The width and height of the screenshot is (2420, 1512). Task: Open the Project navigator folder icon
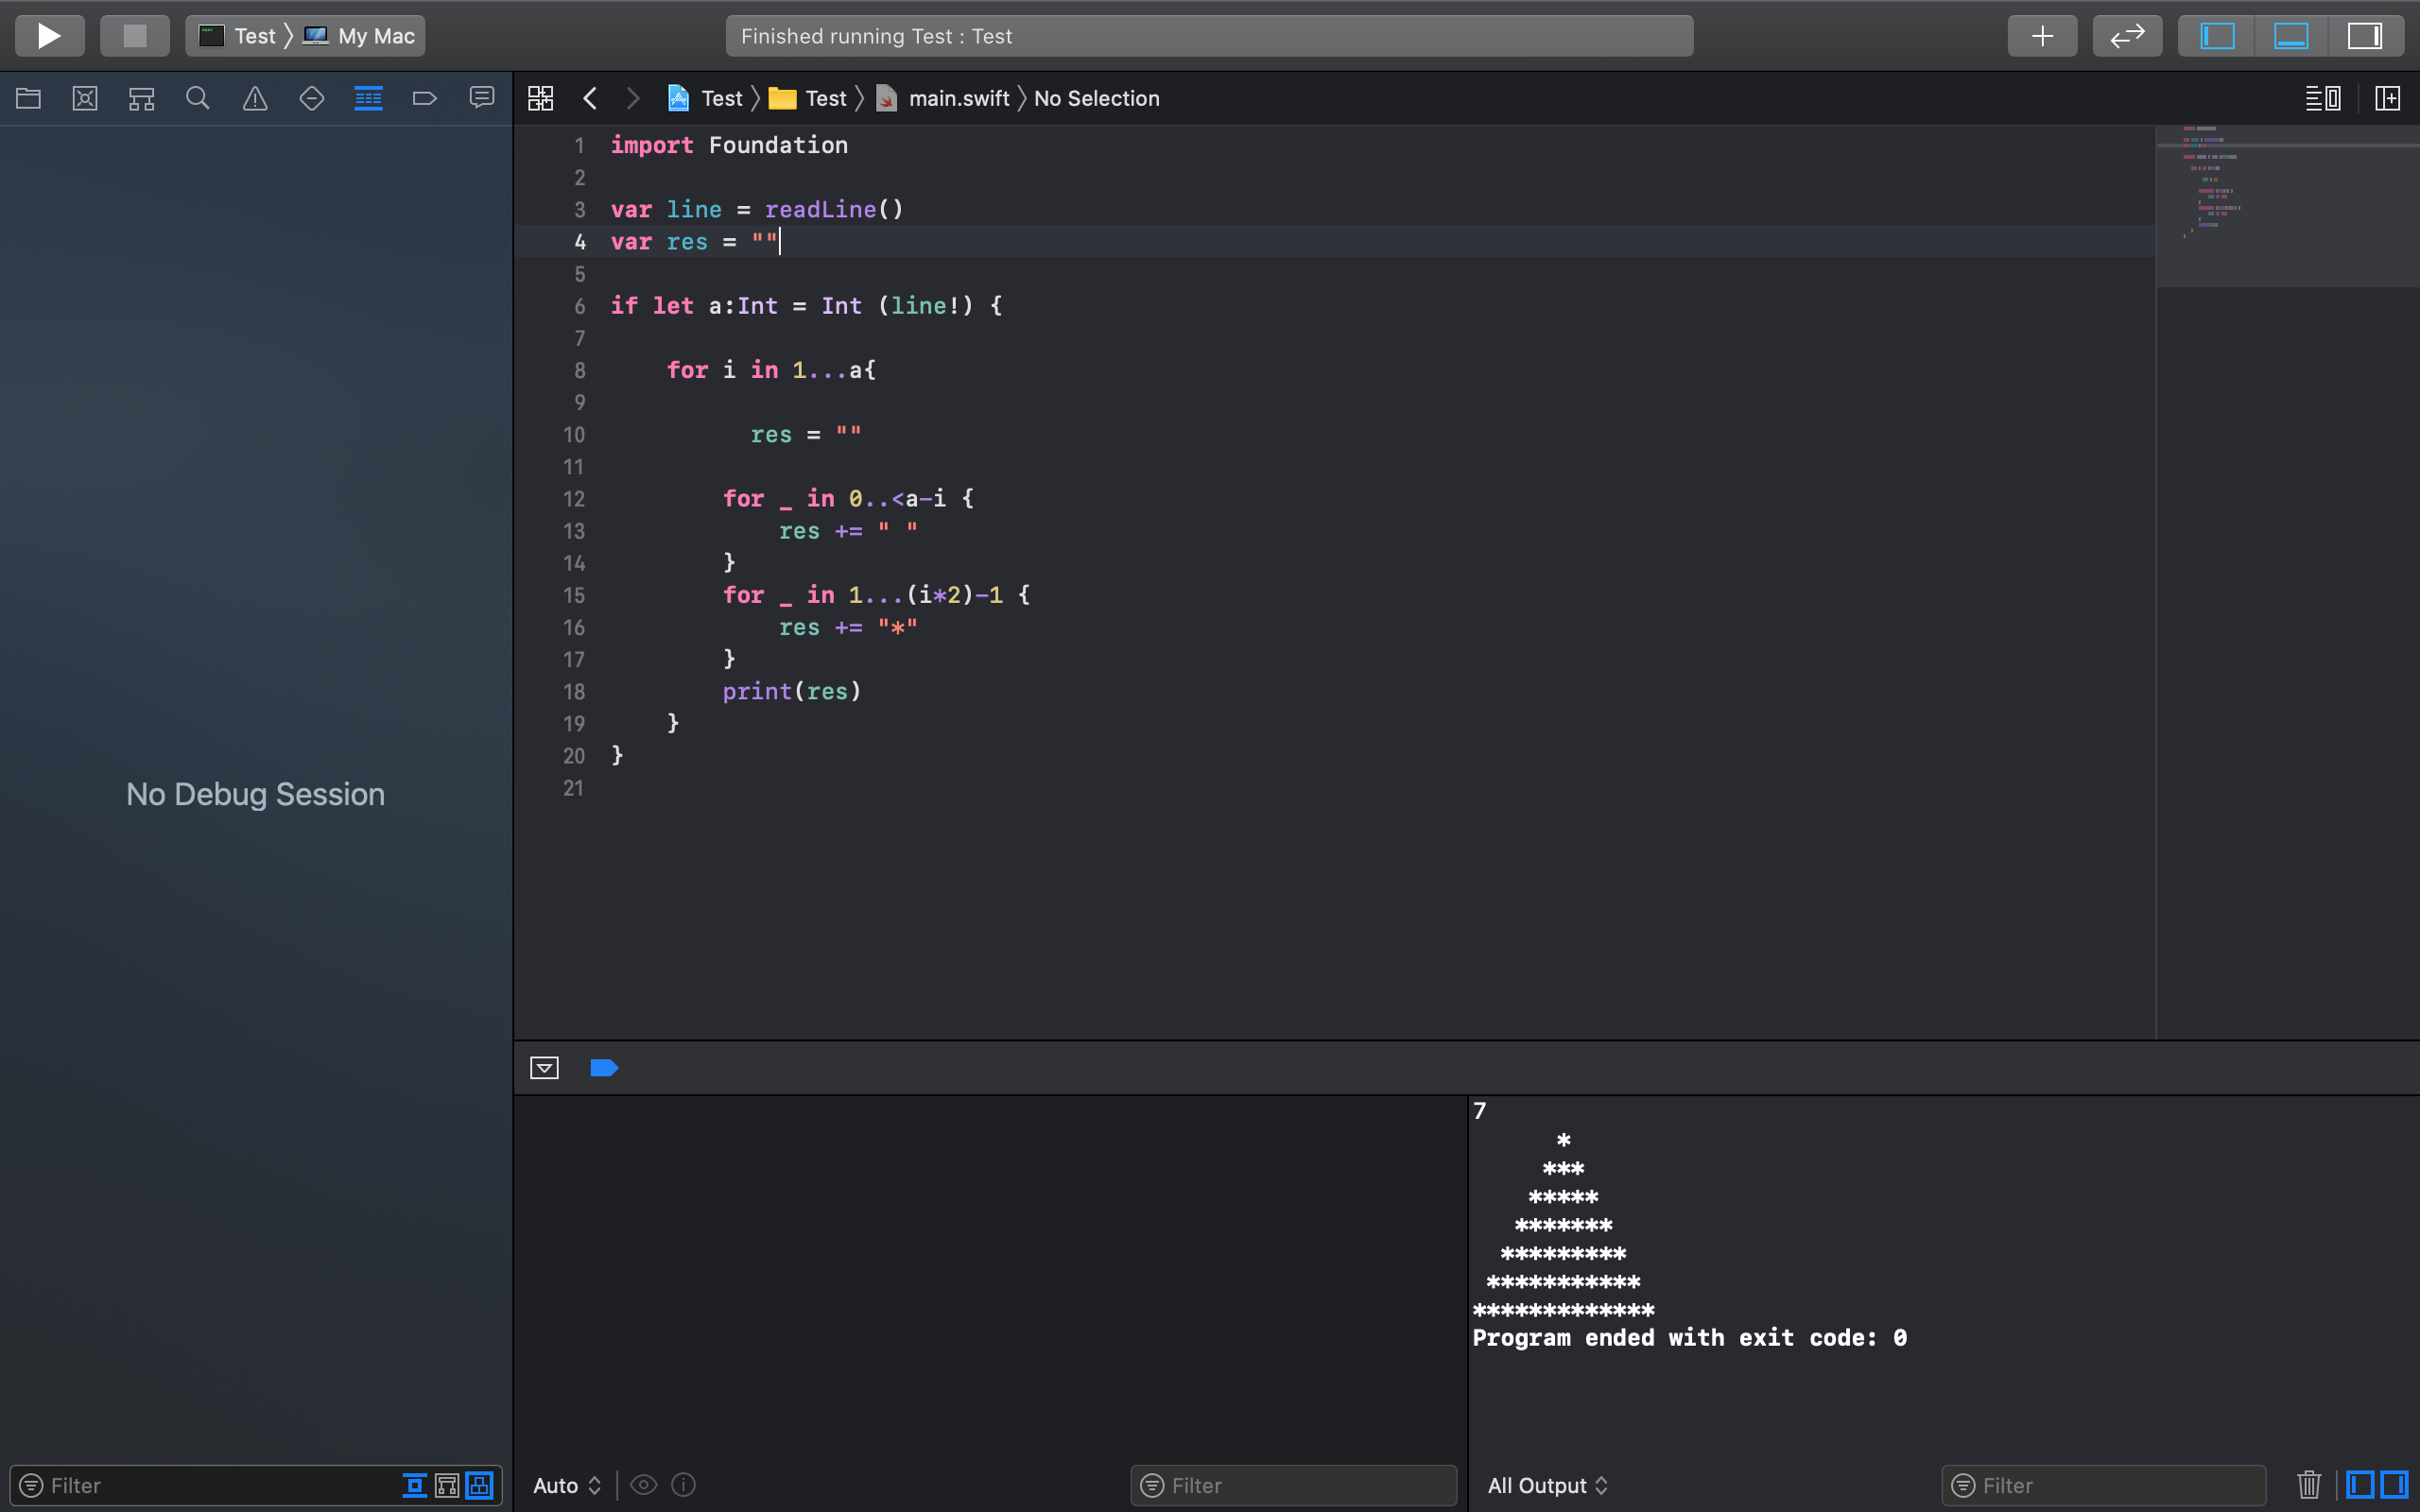pyautogui.click(x=28, y=98)
